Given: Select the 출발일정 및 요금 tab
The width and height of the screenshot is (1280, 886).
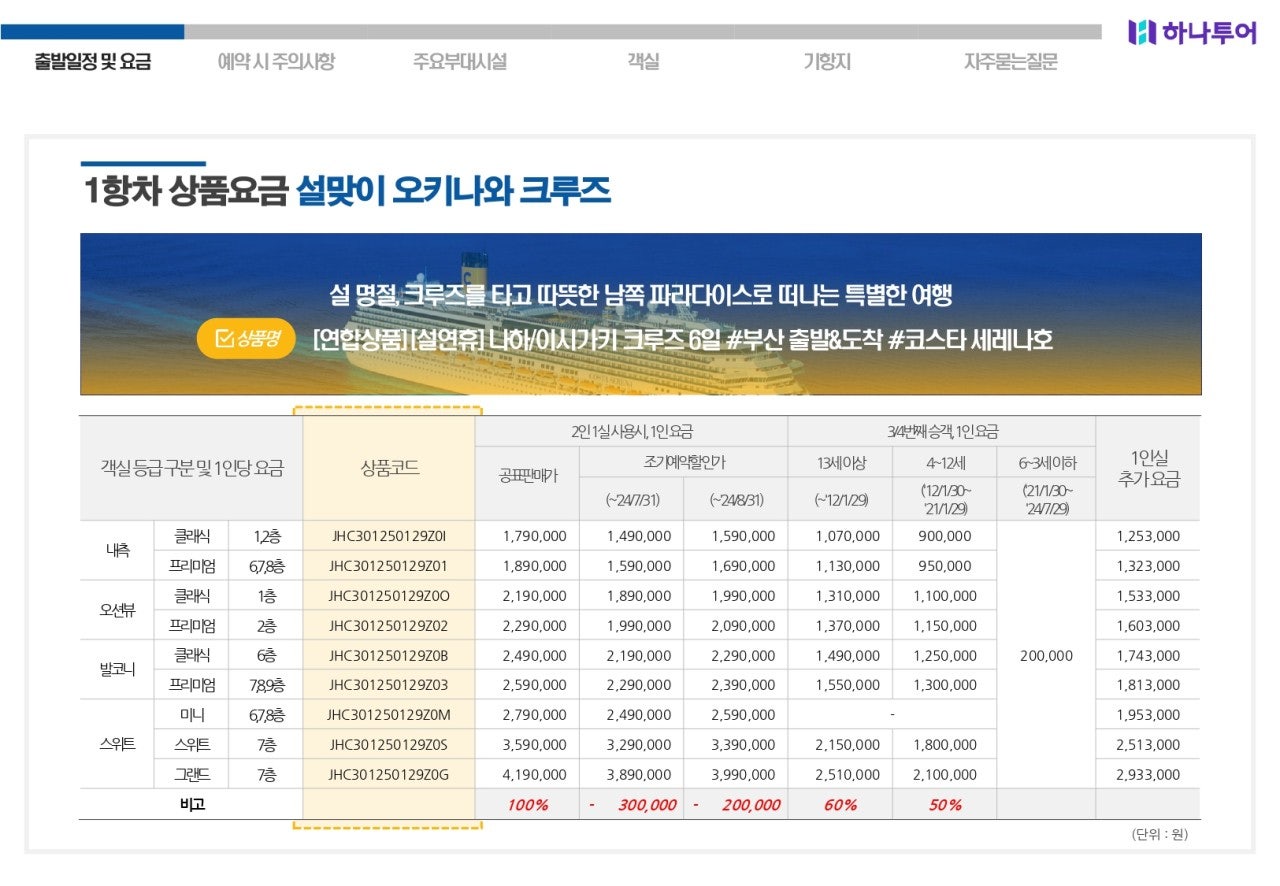Looking at the screenshot, I should coord(92,62).
